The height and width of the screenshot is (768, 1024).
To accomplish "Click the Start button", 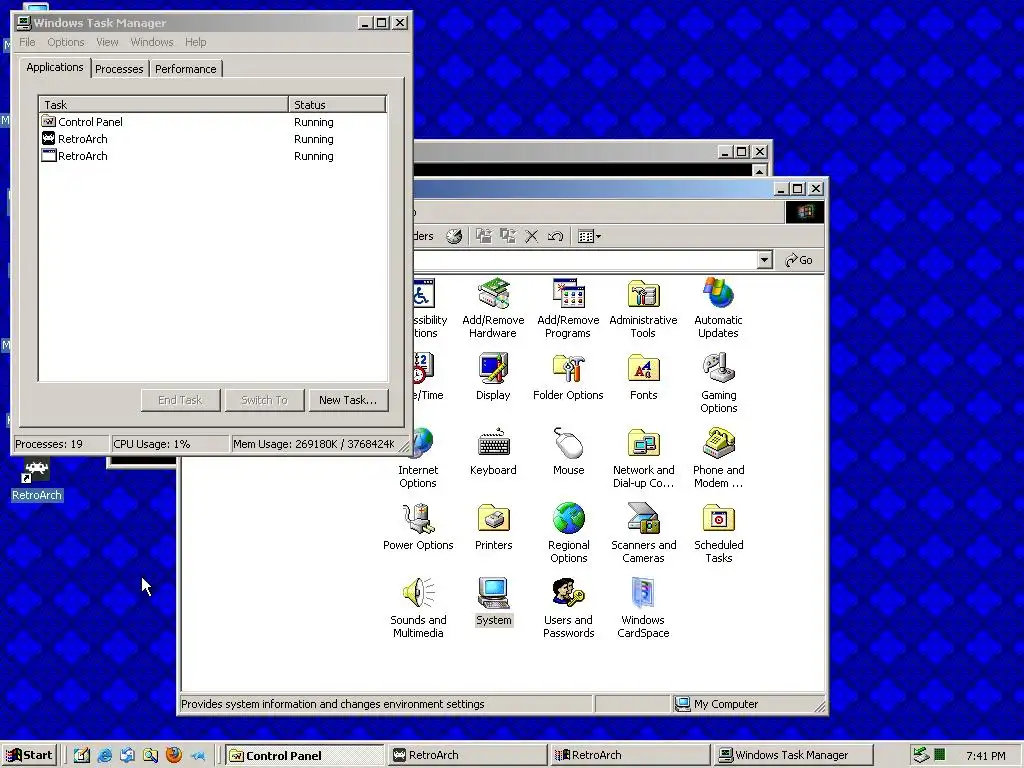I will click(30, 755).
